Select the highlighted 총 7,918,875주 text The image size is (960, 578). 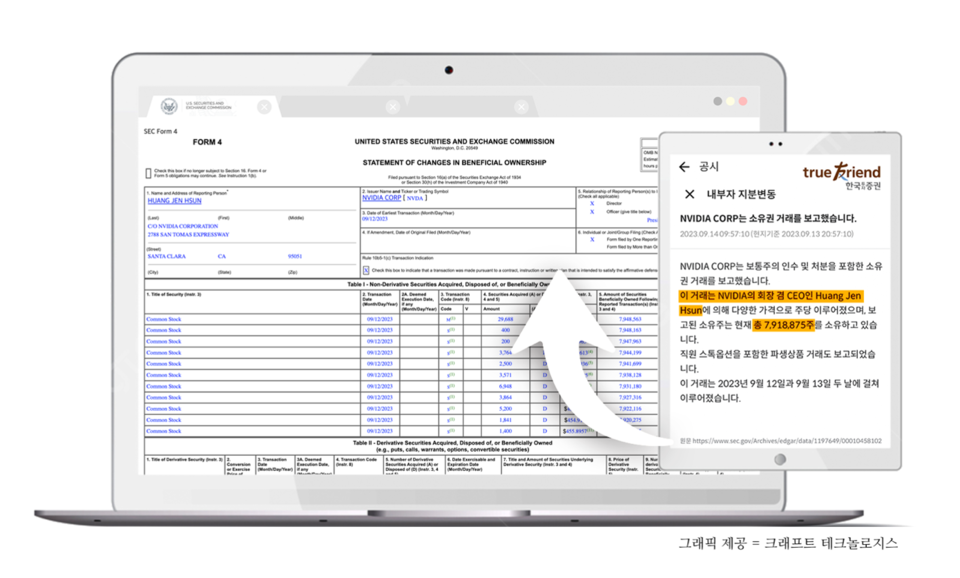tap(778, 325)
